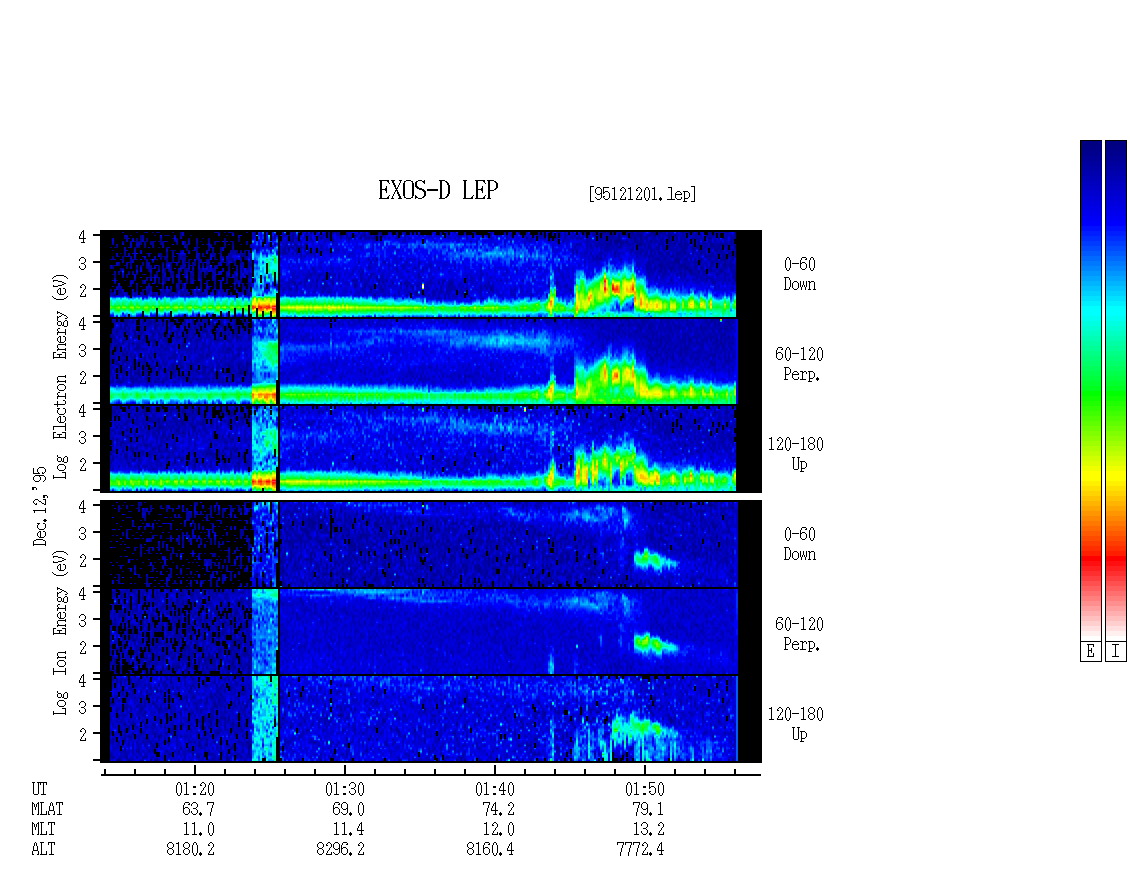
Task: Select altitude value 7772.4
Action: (x=640, y=849)
